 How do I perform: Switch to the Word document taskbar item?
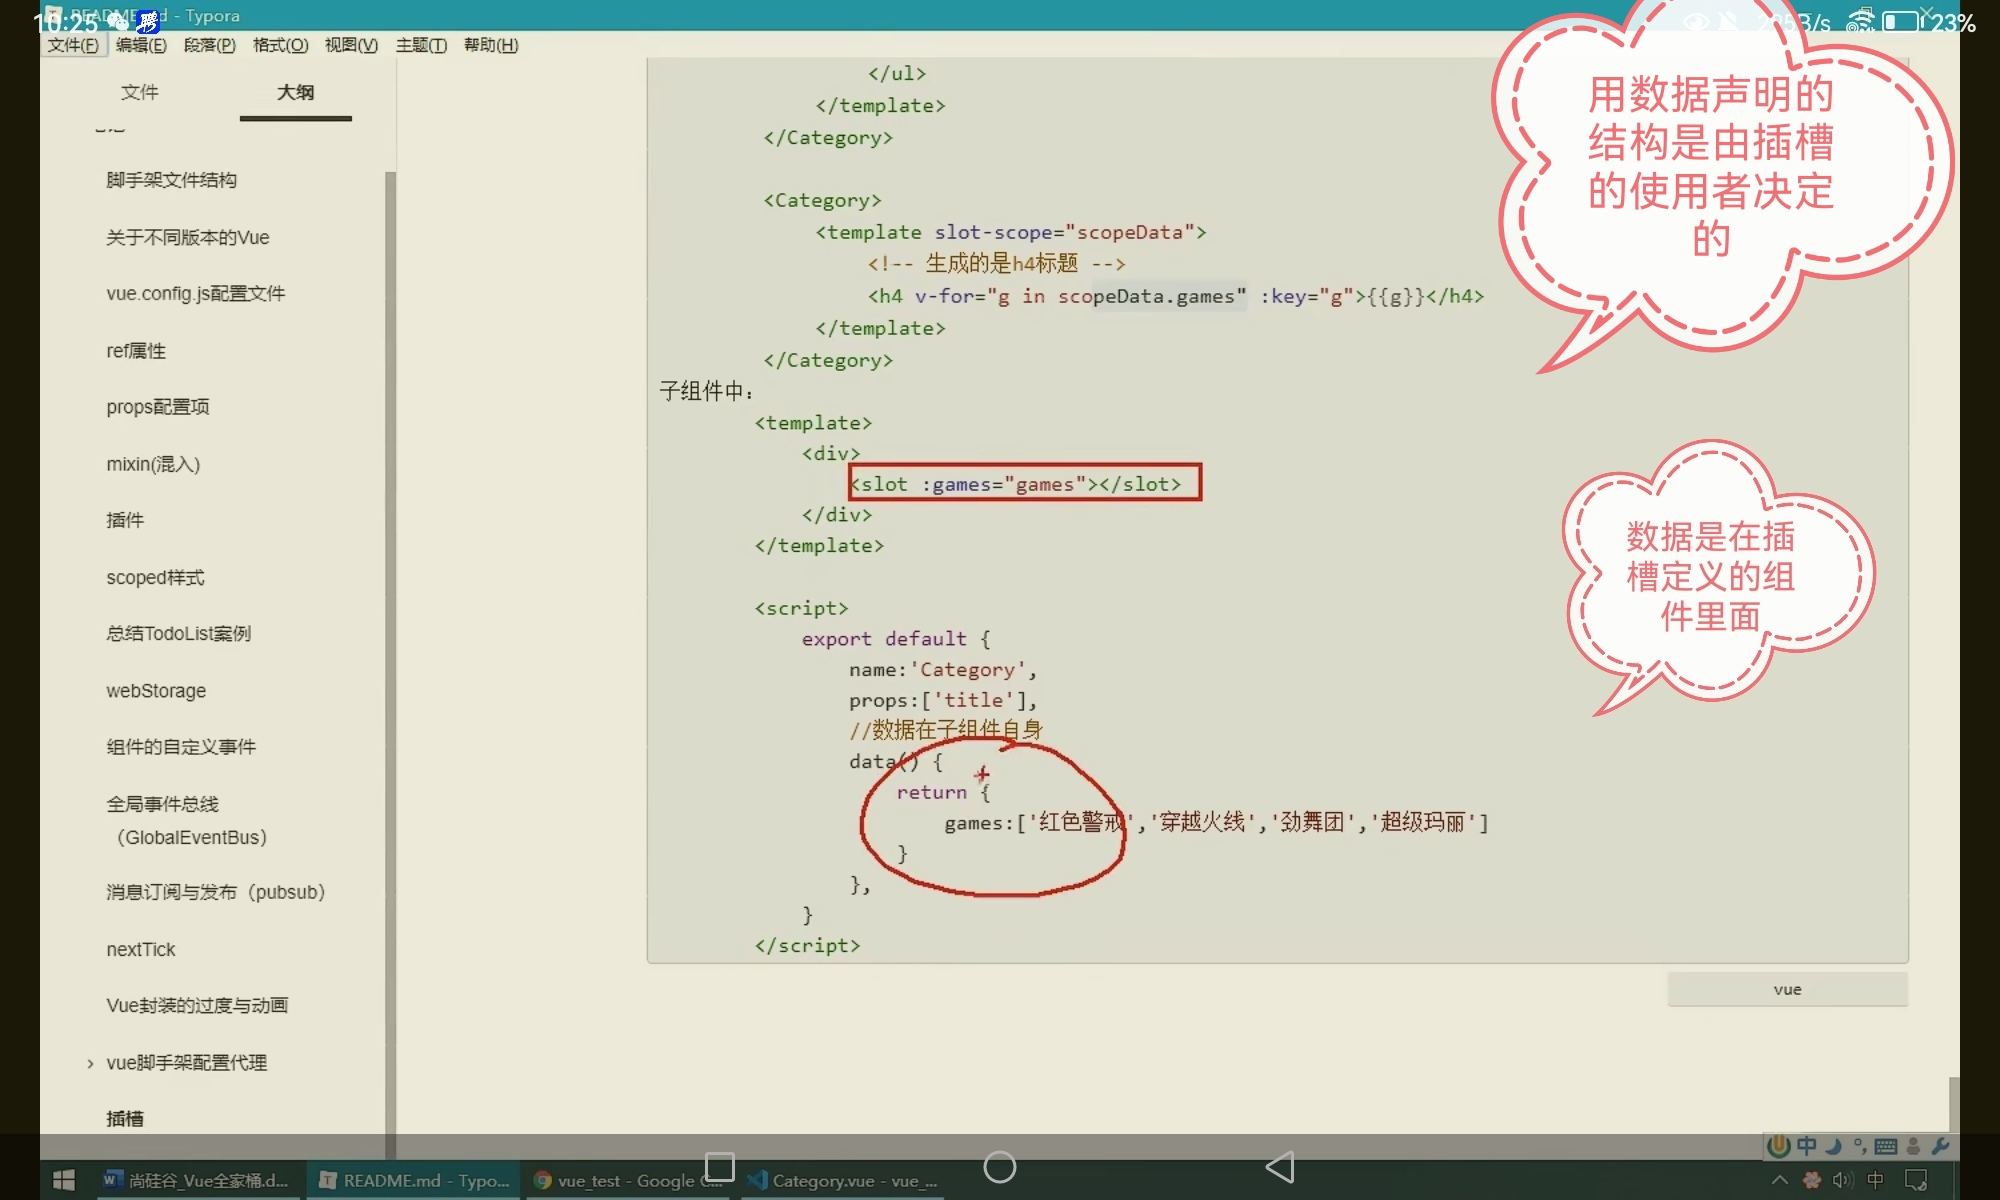(198, 1180)
